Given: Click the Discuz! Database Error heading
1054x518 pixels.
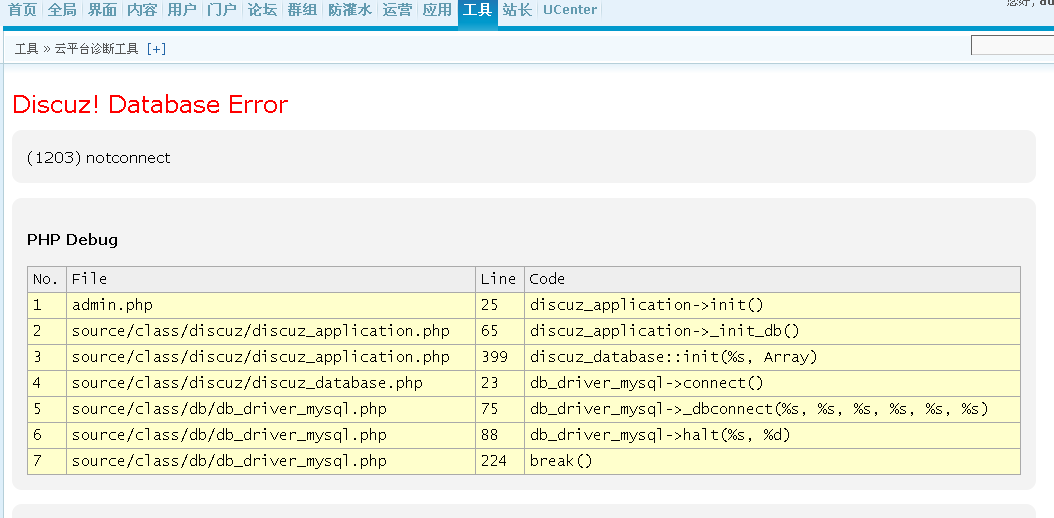Looking at the screenshot, I should (151, 105).
